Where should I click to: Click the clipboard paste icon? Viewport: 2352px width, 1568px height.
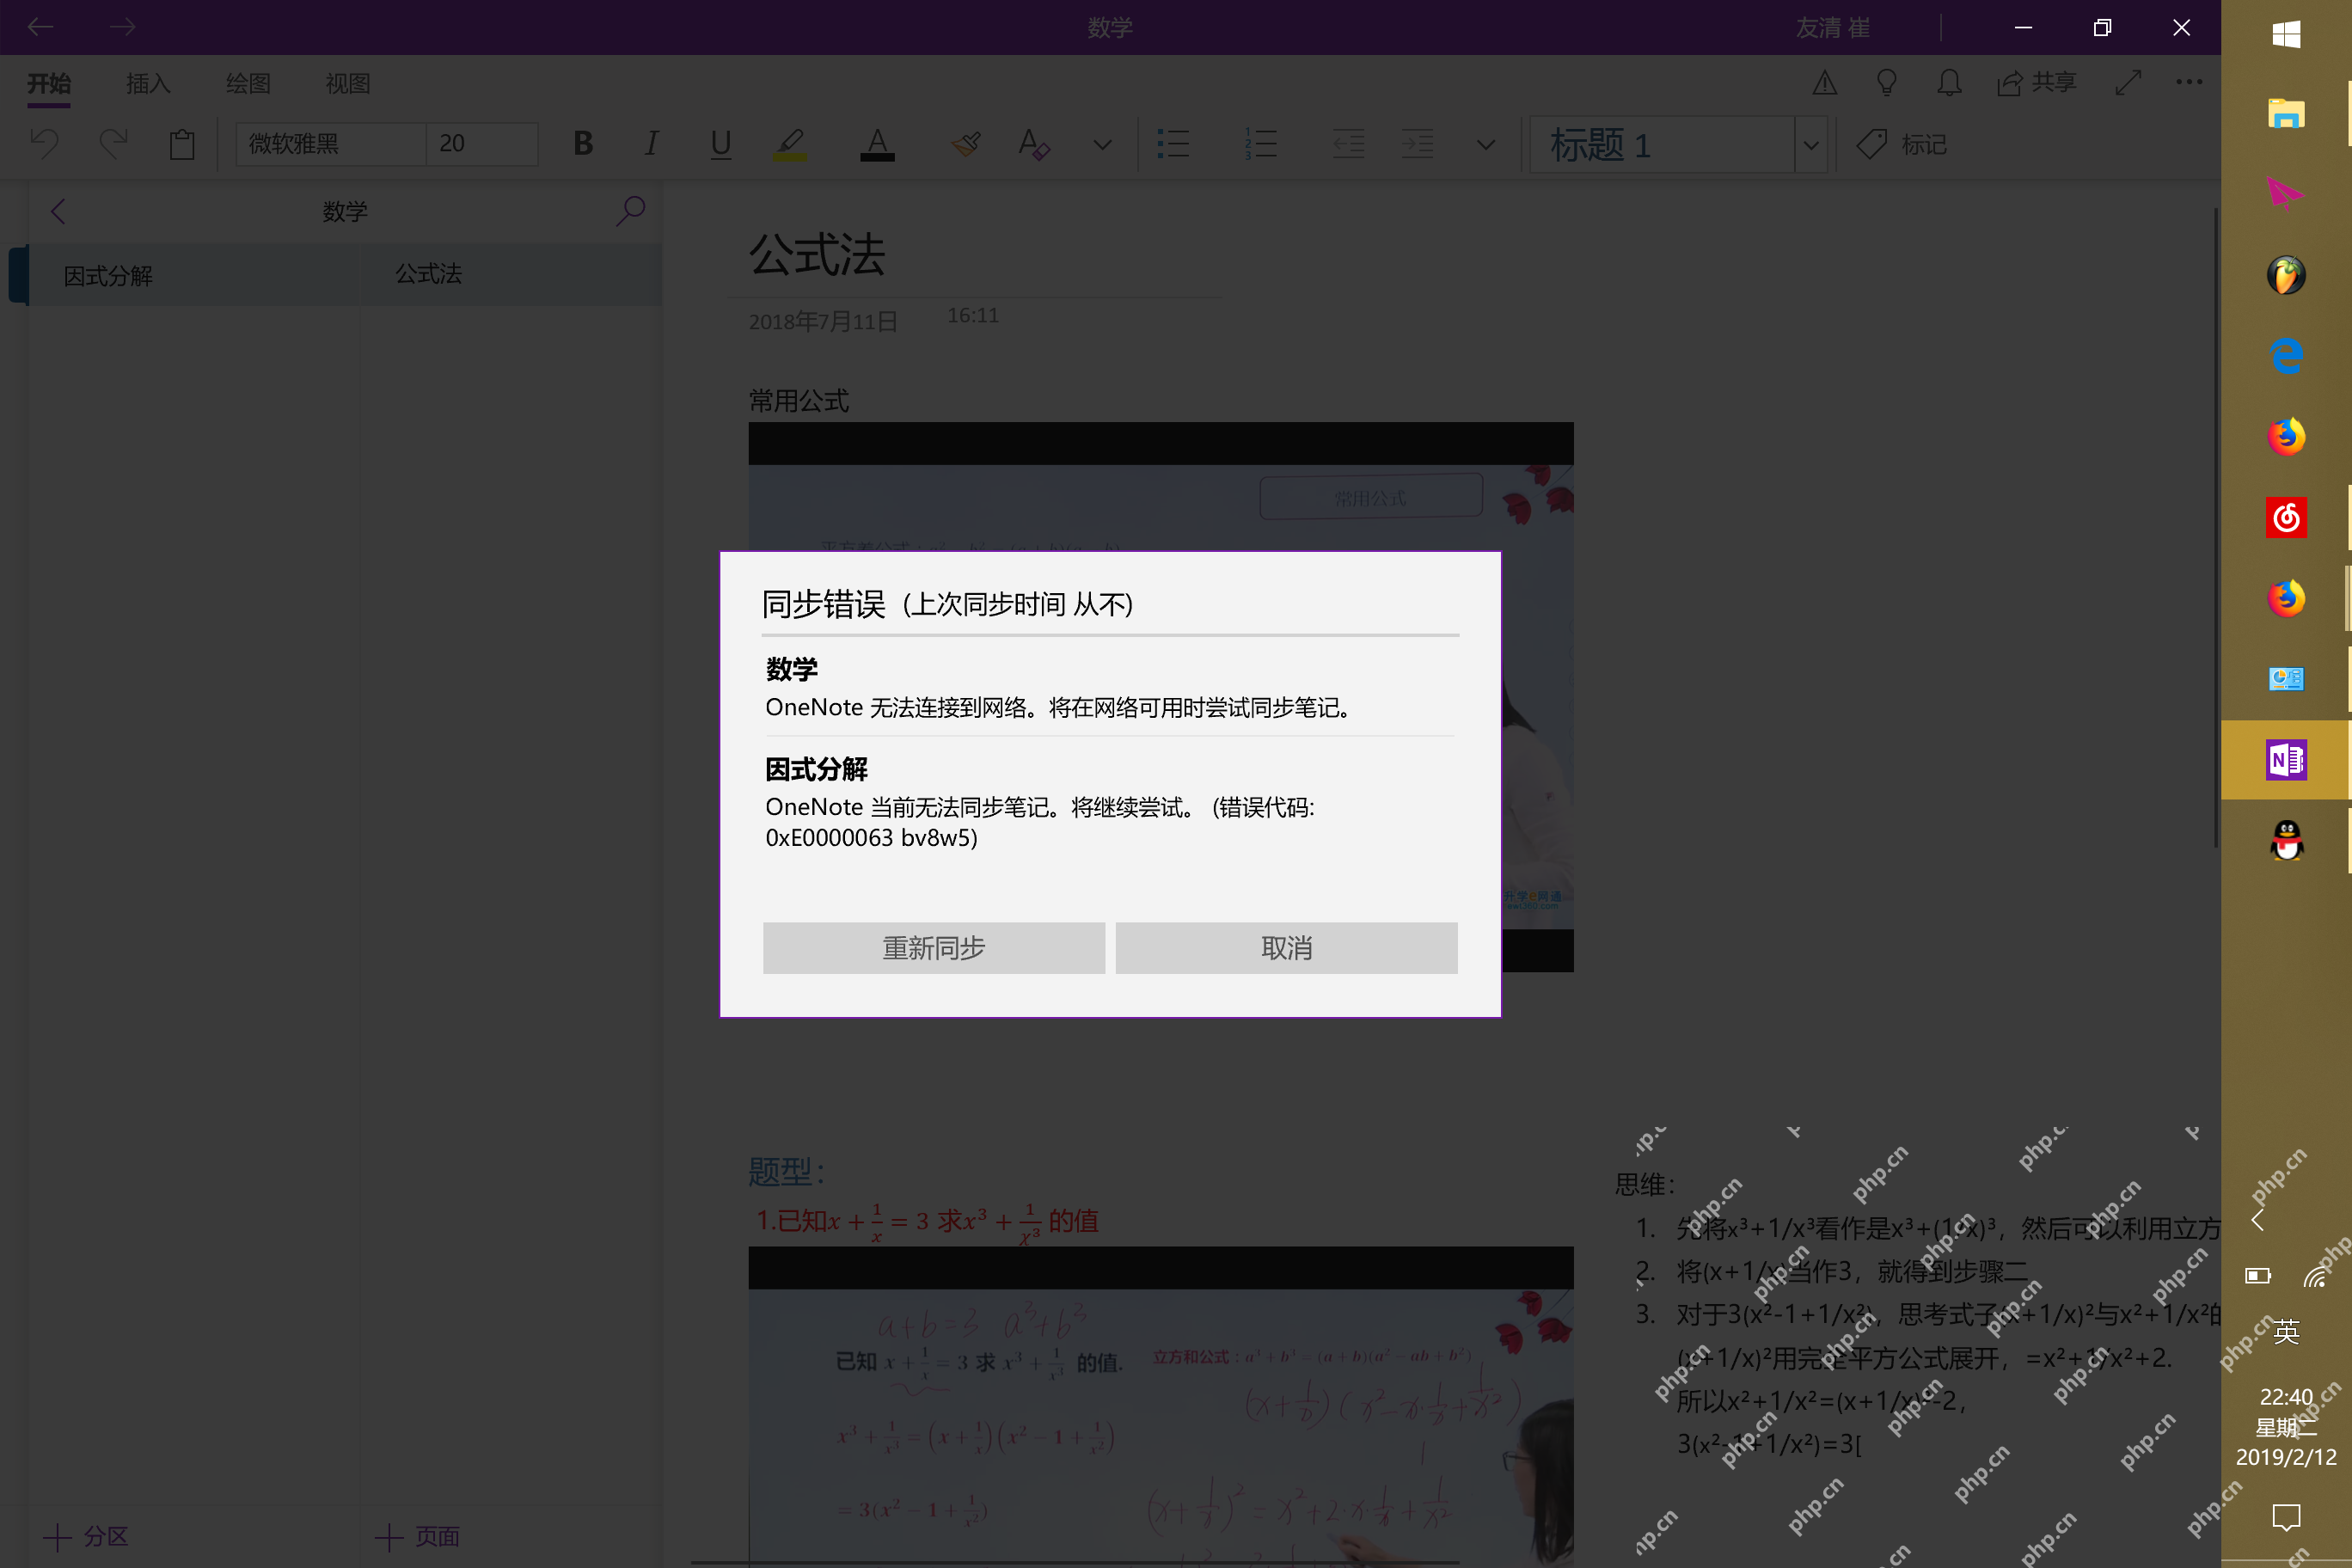pyautogui.click(x=182, y=144)
